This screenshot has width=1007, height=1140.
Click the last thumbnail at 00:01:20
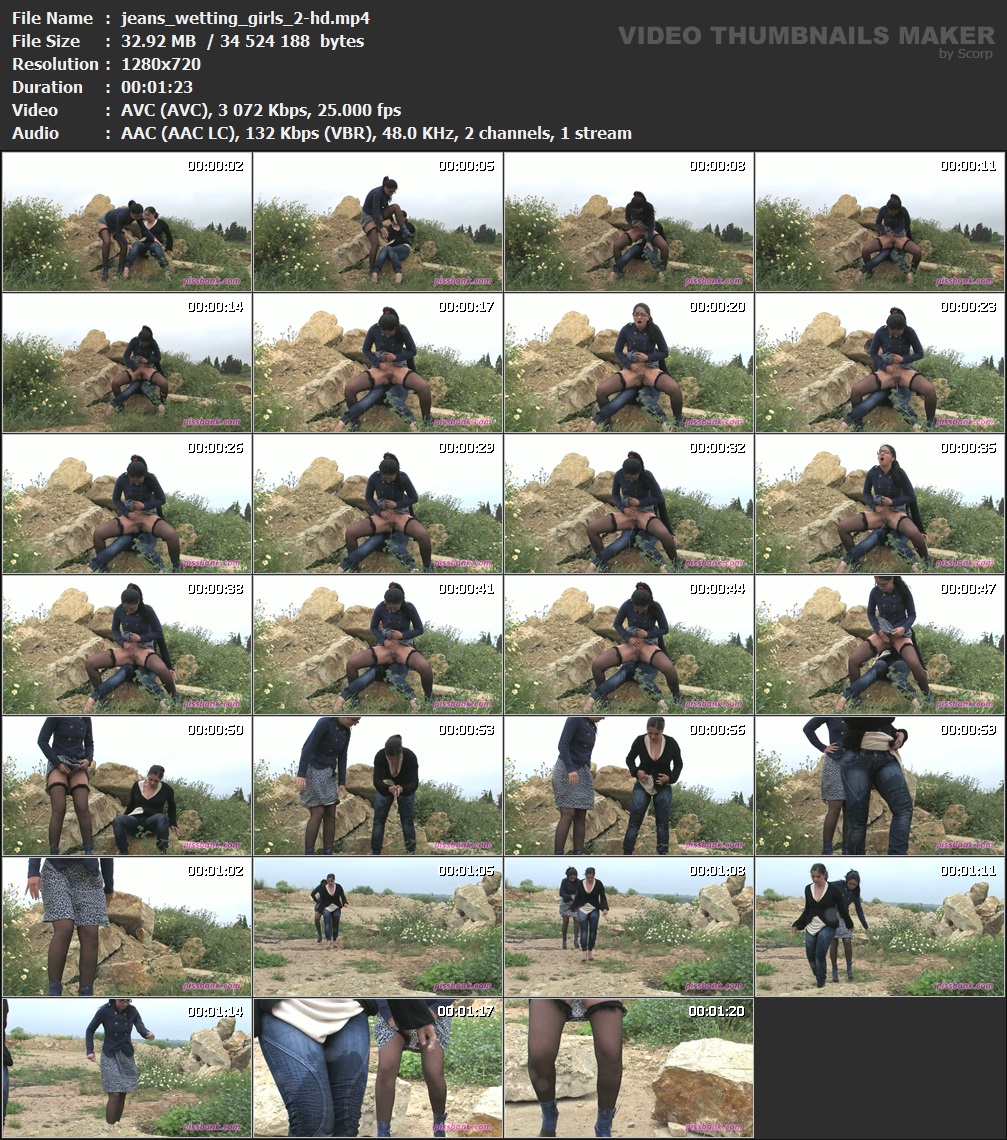tap(628, 1067)
